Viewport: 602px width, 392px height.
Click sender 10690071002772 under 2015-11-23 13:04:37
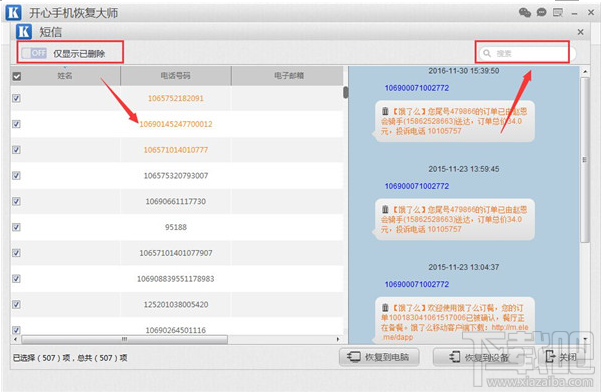pos(417,284)
